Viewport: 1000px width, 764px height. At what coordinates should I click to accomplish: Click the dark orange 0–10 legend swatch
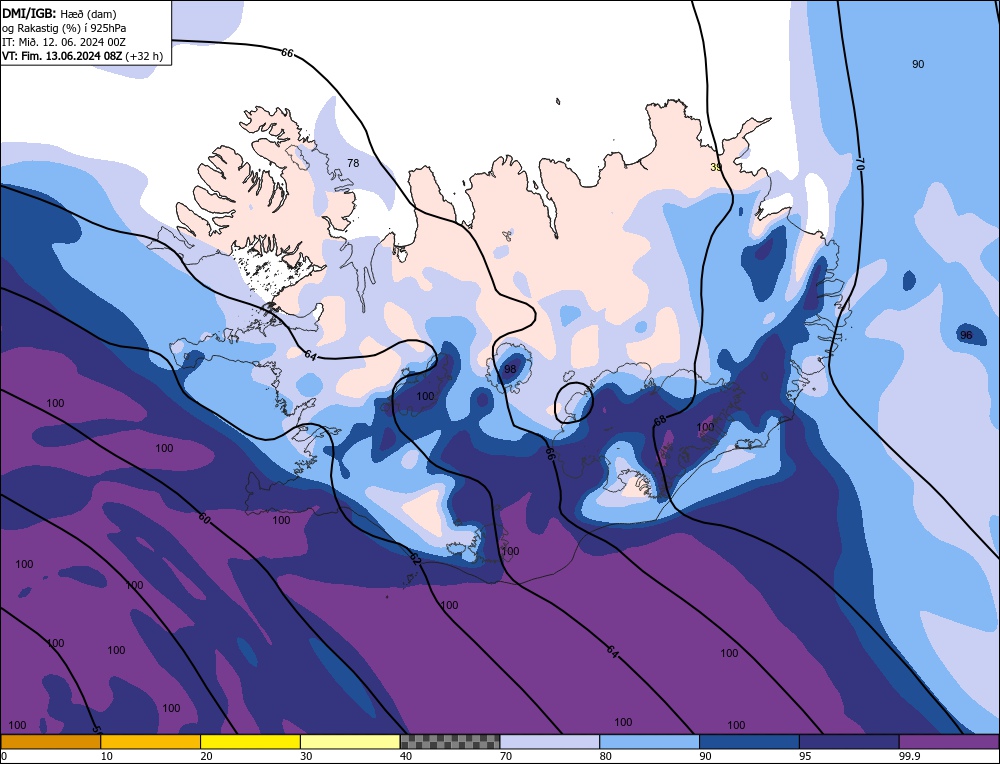pyautogui.click(x=51, y=742)
